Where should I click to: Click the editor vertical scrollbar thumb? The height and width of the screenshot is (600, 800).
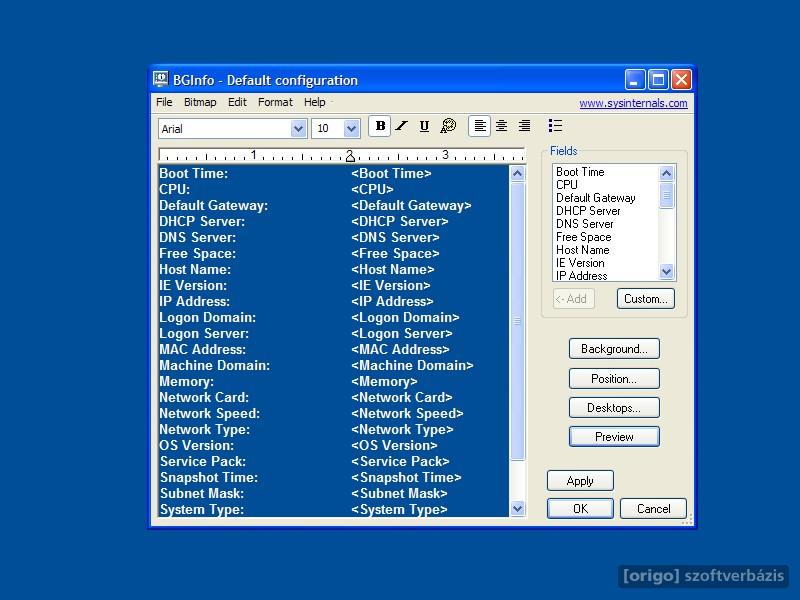pyautogui.click(x=517, y=321)
